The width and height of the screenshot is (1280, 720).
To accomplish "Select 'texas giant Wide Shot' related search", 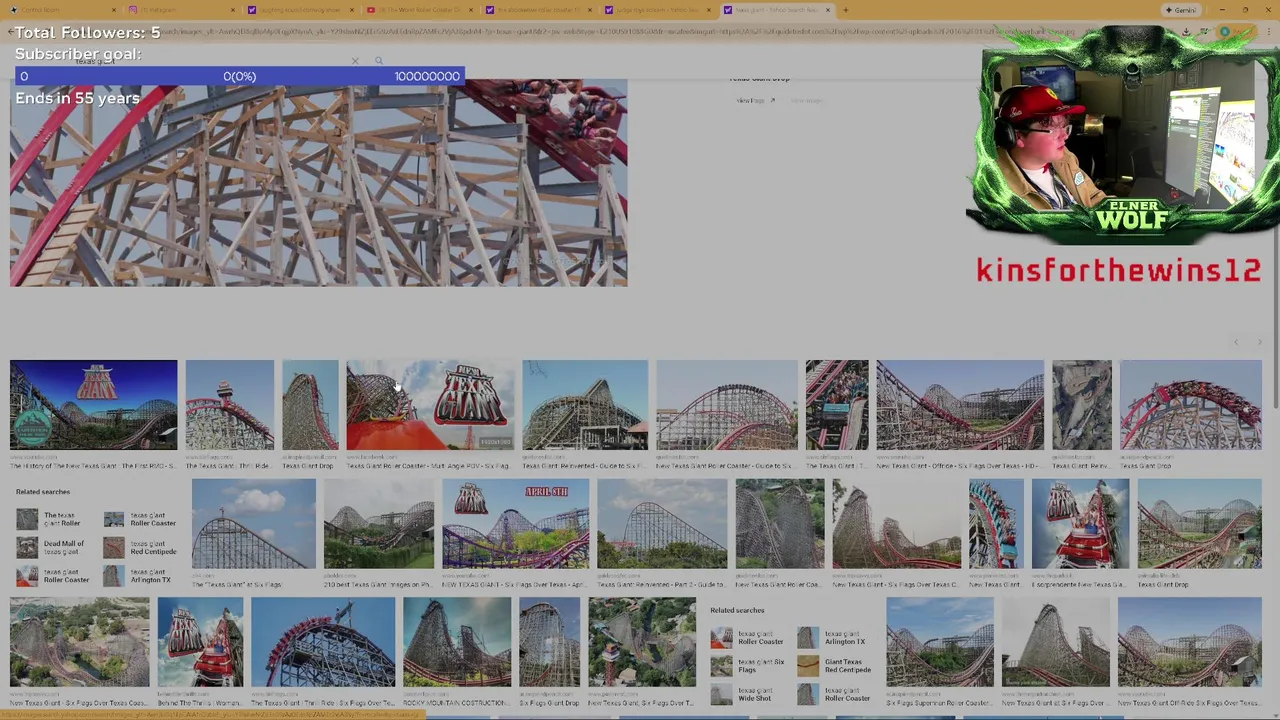I will [749, 694].
